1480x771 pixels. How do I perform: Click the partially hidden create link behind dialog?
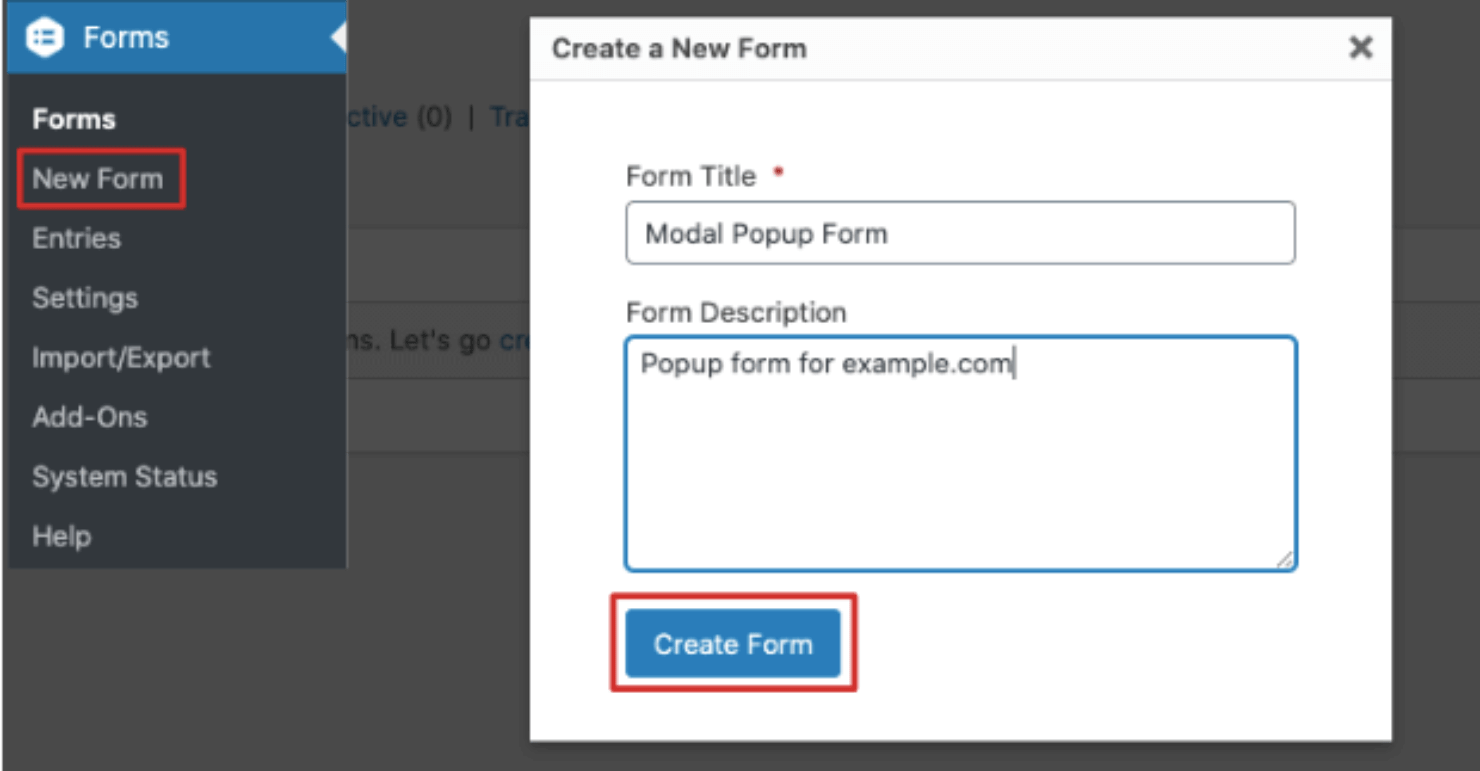514,341
